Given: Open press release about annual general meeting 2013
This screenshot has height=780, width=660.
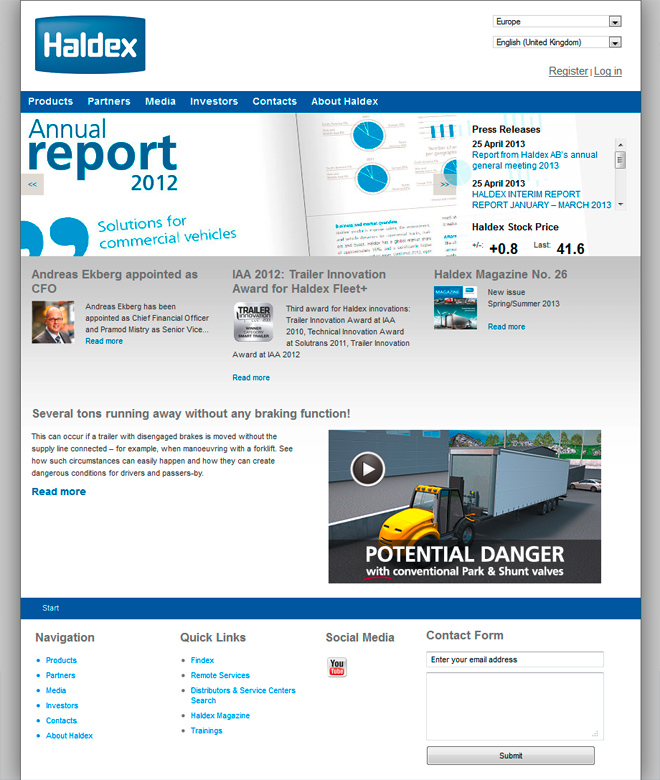Looking at the screenshot, I should coord(535,160).
